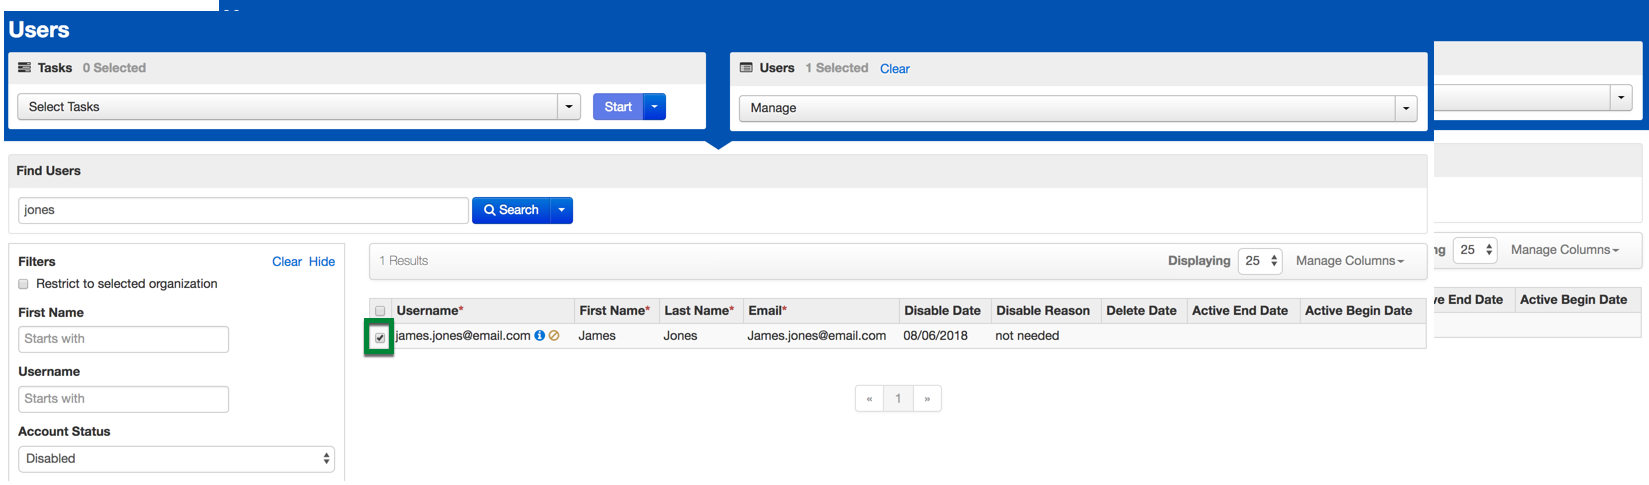Image resolution: width=1649 pixels, height=485 pixels.
Task: Open the Manage Columns menu
Action: point(1349,261)
